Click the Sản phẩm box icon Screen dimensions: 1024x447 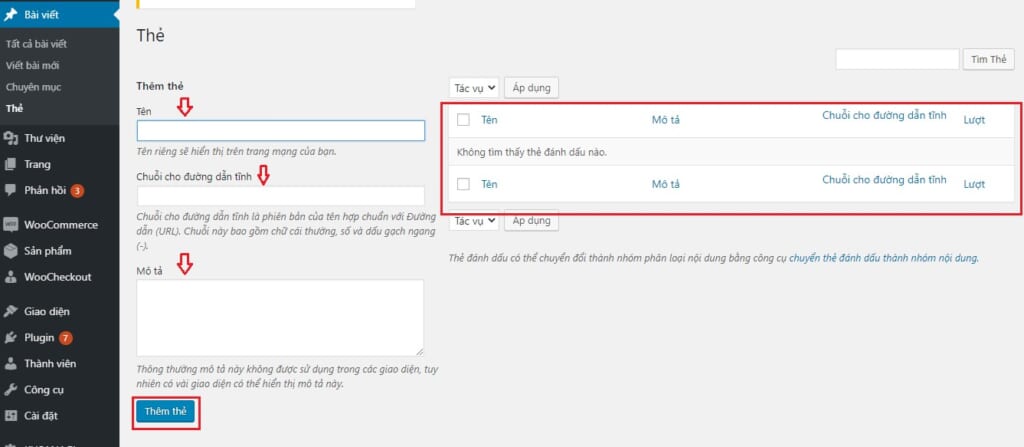10,251
